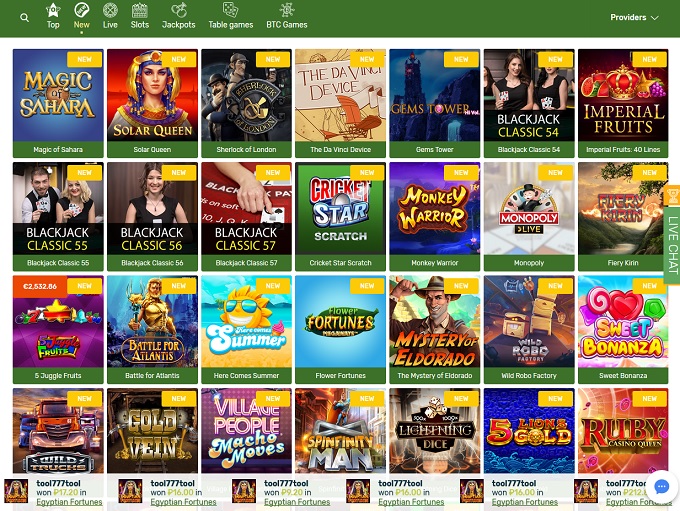This screenshot has width=680, height=511.
Task: Open the Jackpots category
Action: [x=179, y=15]
